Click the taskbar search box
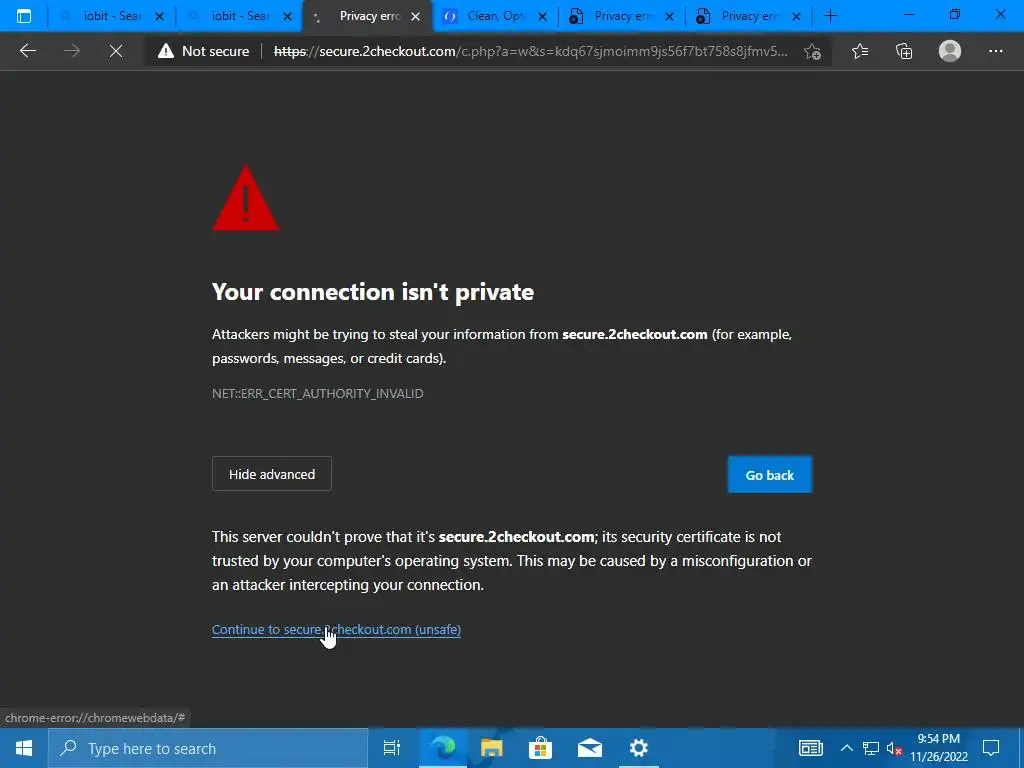 click(208, 748)
